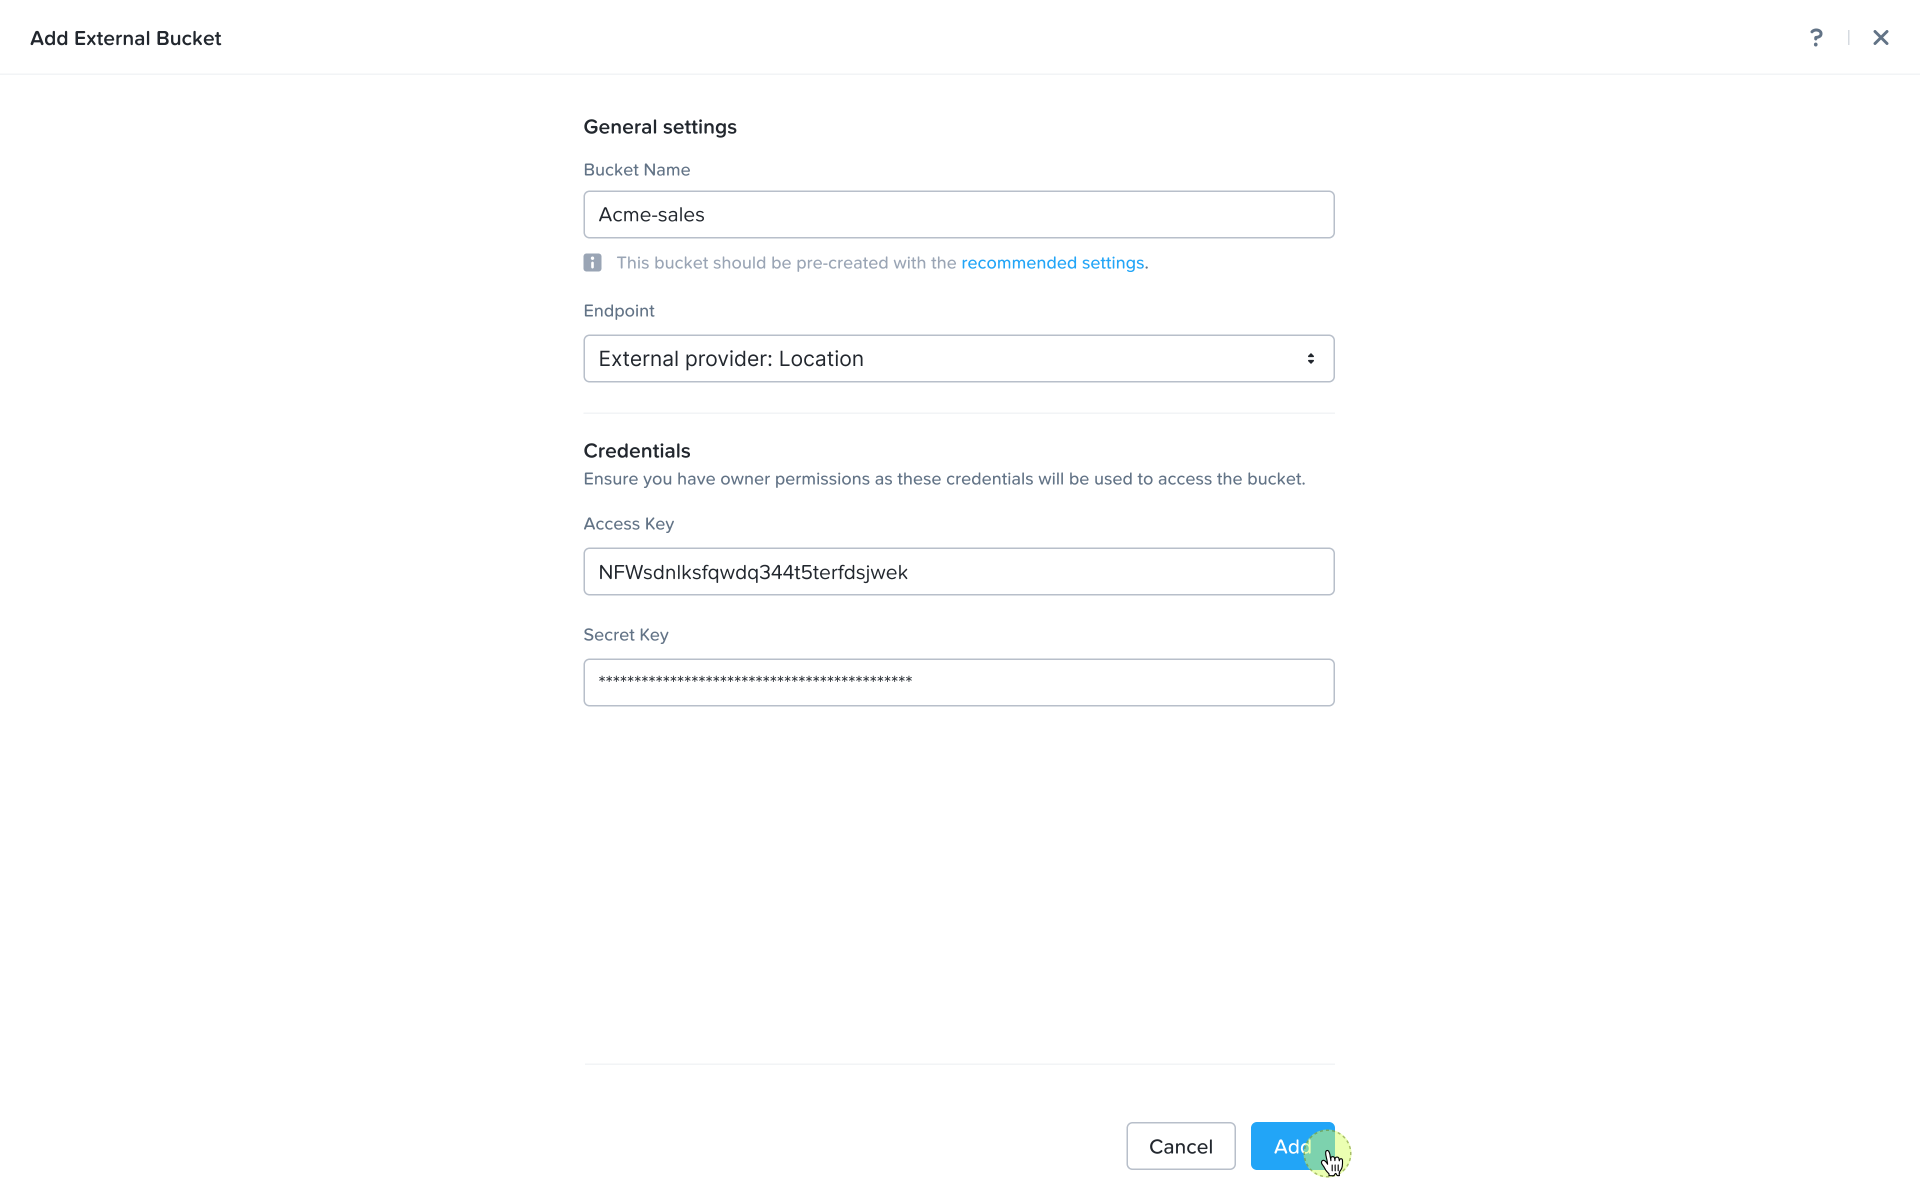Close the Add External Bucket dialog
Viewport: 1920px width, 1200px height.
pyautogui.click(x=1881, y=38)
